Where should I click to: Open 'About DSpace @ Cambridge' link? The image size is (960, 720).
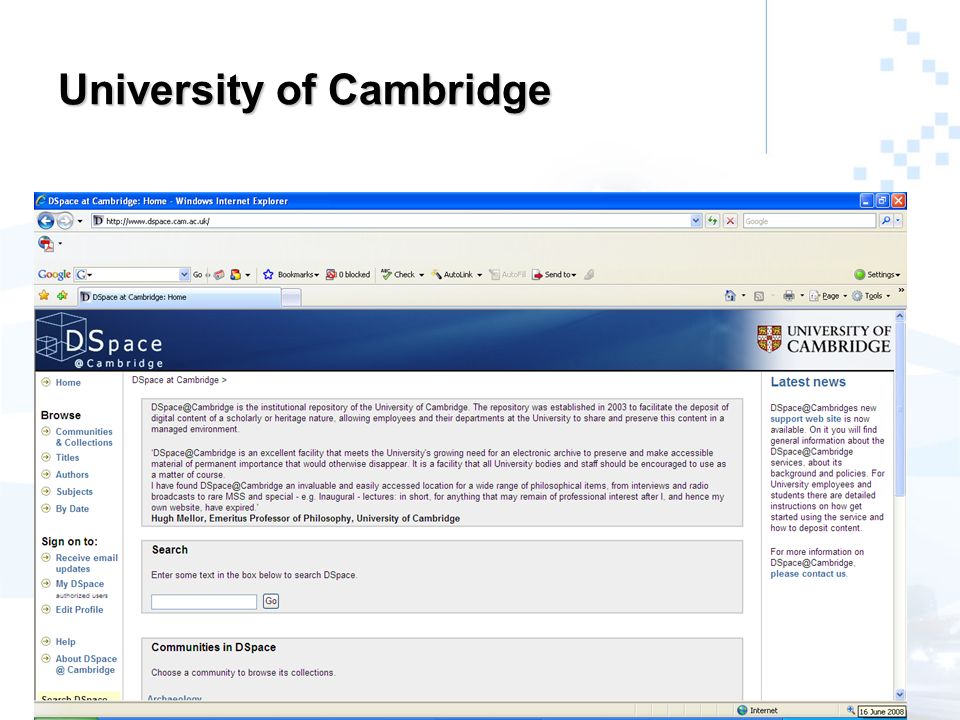[86, 664]
